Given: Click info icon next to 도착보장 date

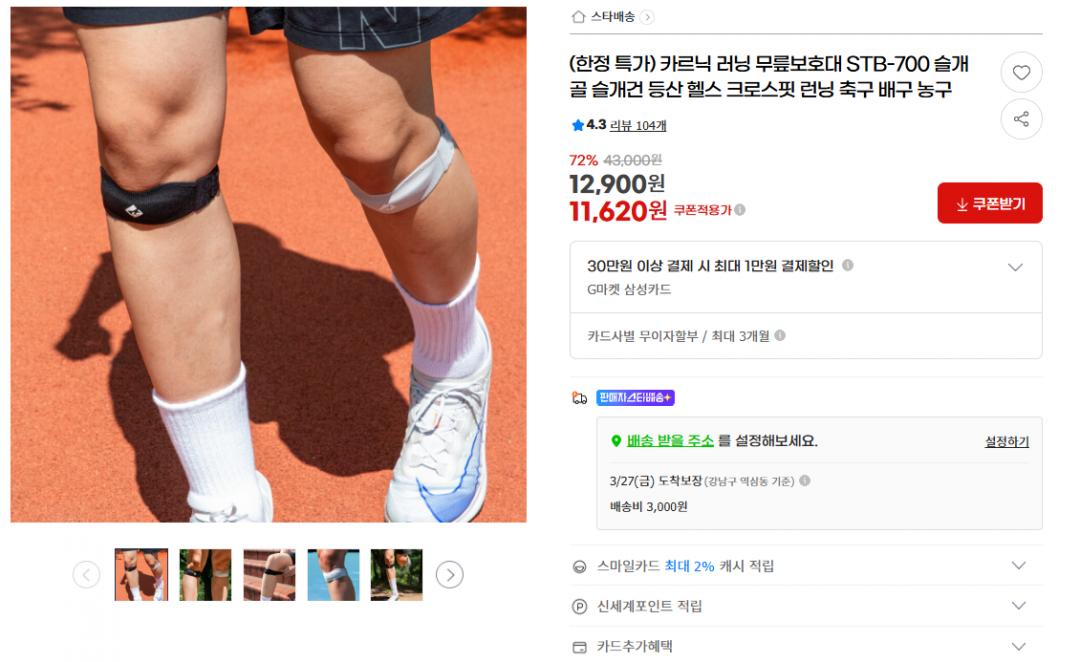Looking at the screenshot, I should (x=804, y=481).
